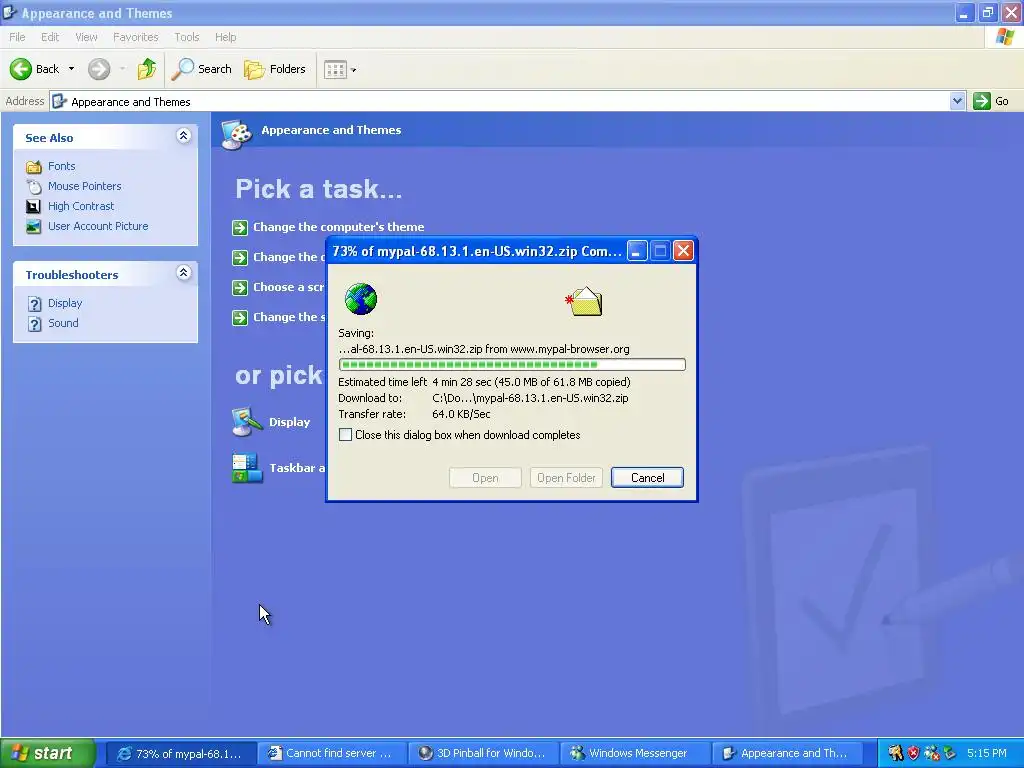This screenshot has height=768, width=1024.
Task: Click the Display control panel icon
Action: coord(247,422)
